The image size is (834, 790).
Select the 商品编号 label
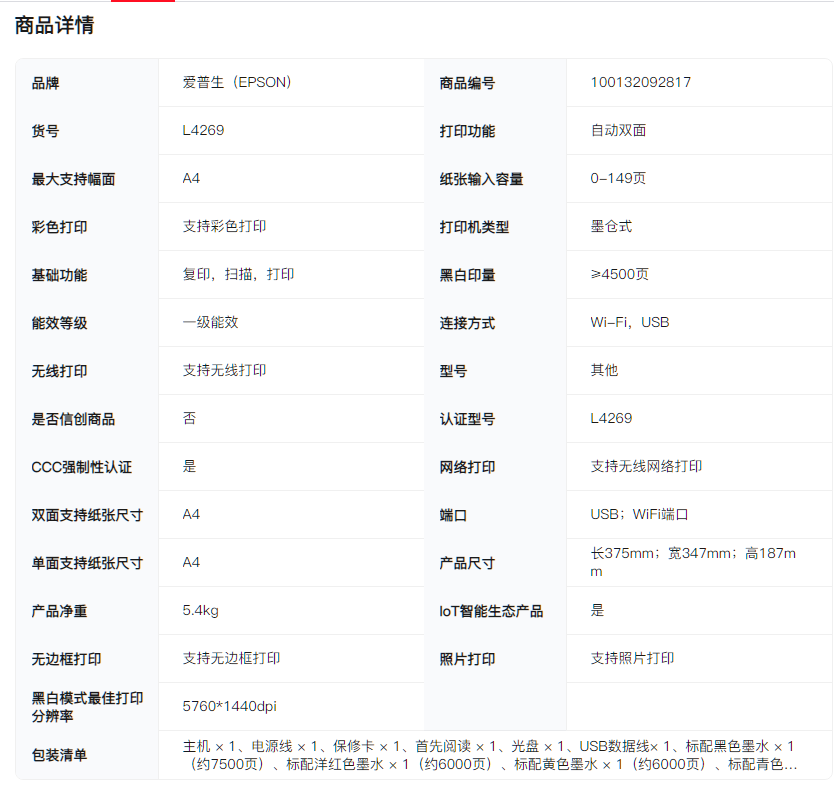point(467,83)
